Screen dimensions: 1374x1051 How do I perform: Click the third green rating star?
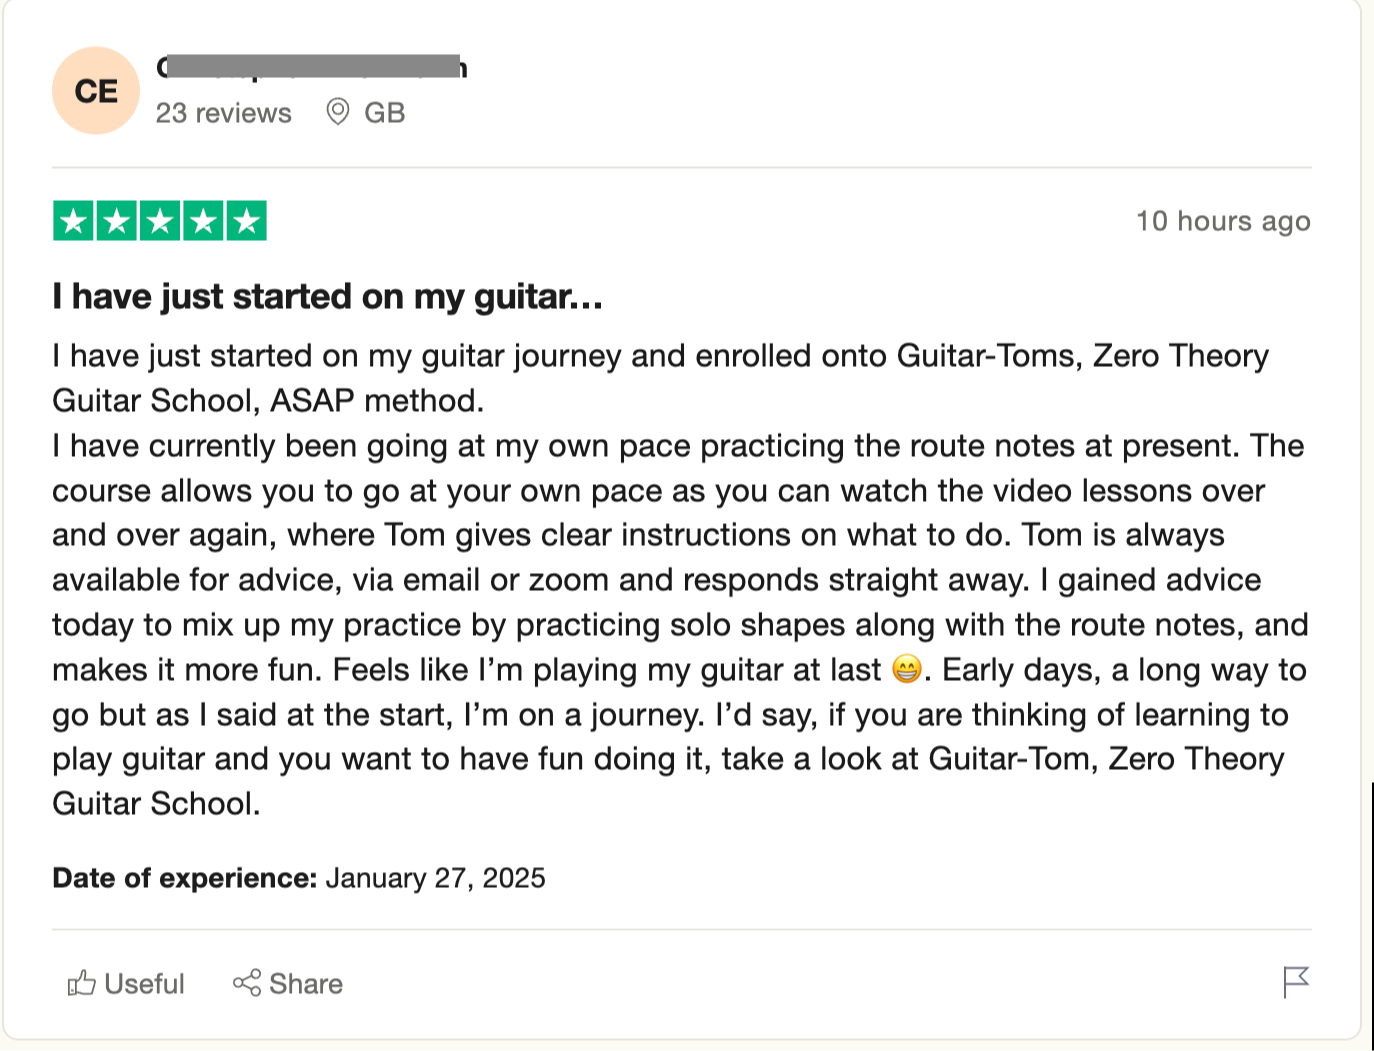click(160, 221)
